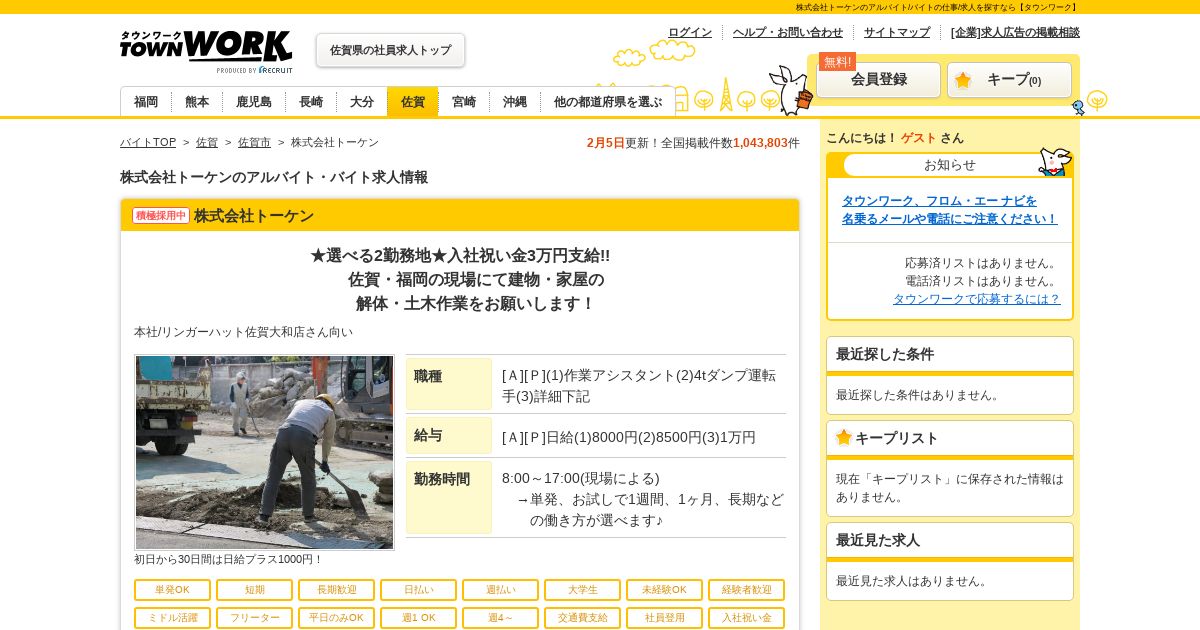
Task: Click the 週払い tag
Action: tap(500, 590)
